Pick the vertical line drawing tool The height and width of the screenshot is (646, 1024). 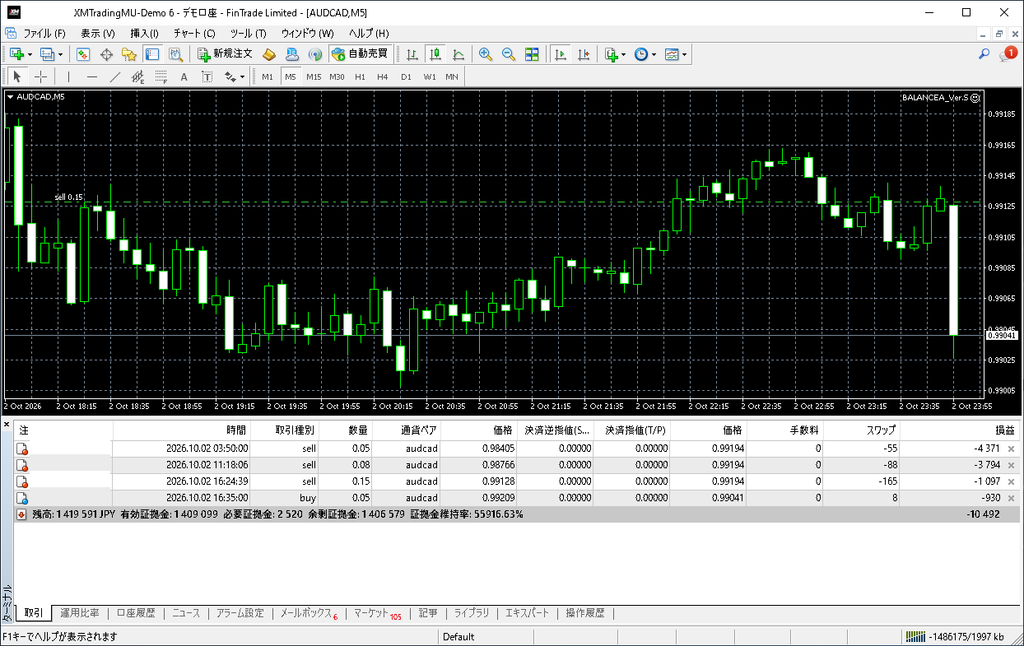point(68,76)
